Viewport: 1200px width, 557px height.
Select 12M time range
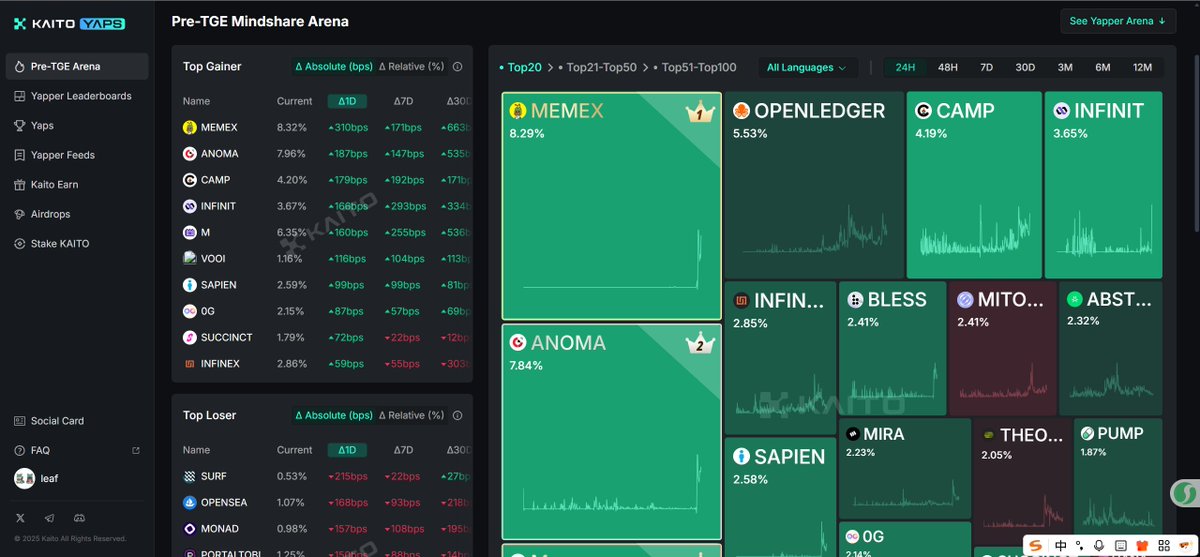(x=1142, y=68)
